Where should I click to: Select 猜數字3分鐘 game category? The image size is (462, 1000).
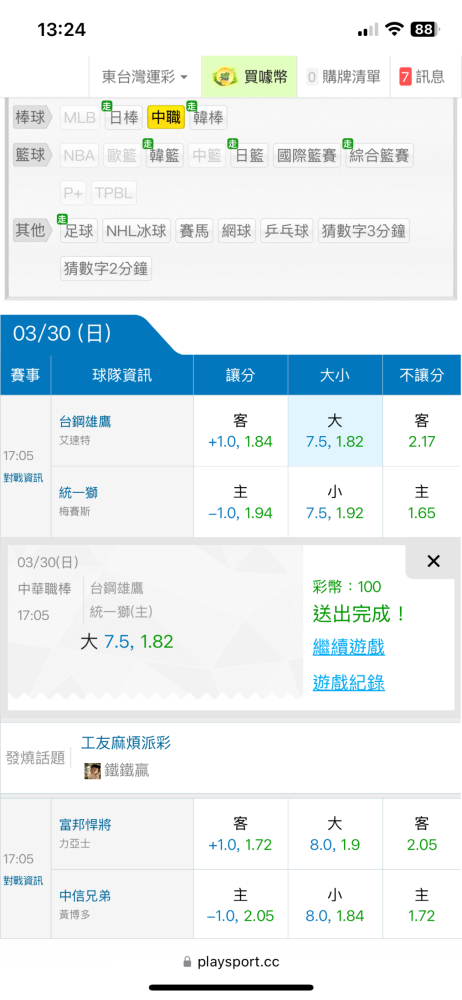[x=364, y=231]
